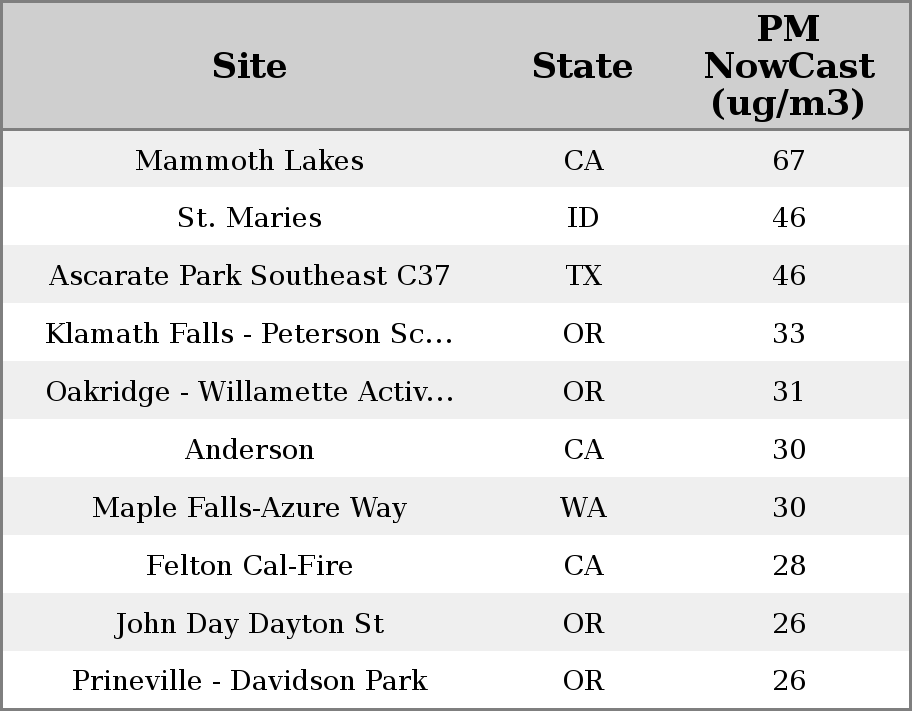Select Oakridge - Willamette Activ... site
This screenshot has width=912, height=711.
coord(249,392)
